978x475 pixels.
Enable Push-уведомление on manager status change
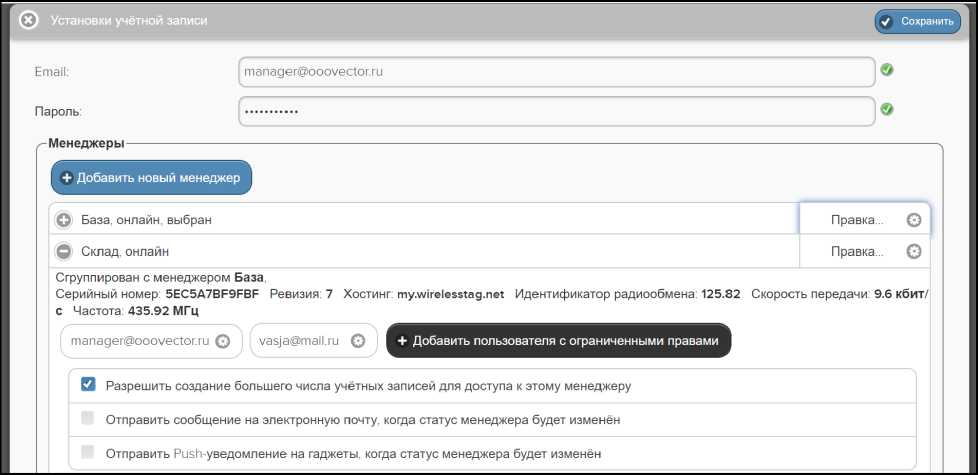88,452
